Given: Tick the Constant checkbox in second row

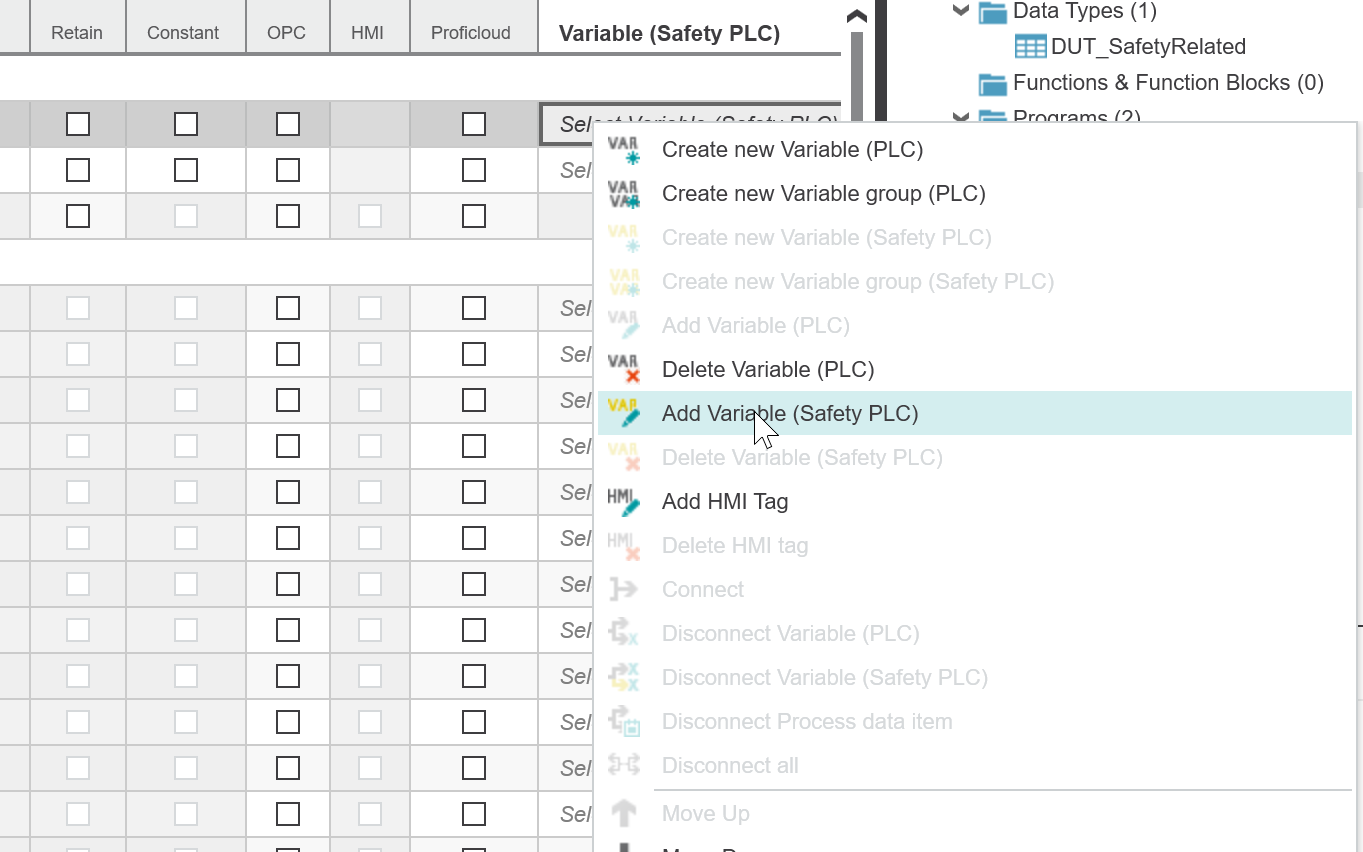Looking at the screenshot, I should (x=186, y=170).
